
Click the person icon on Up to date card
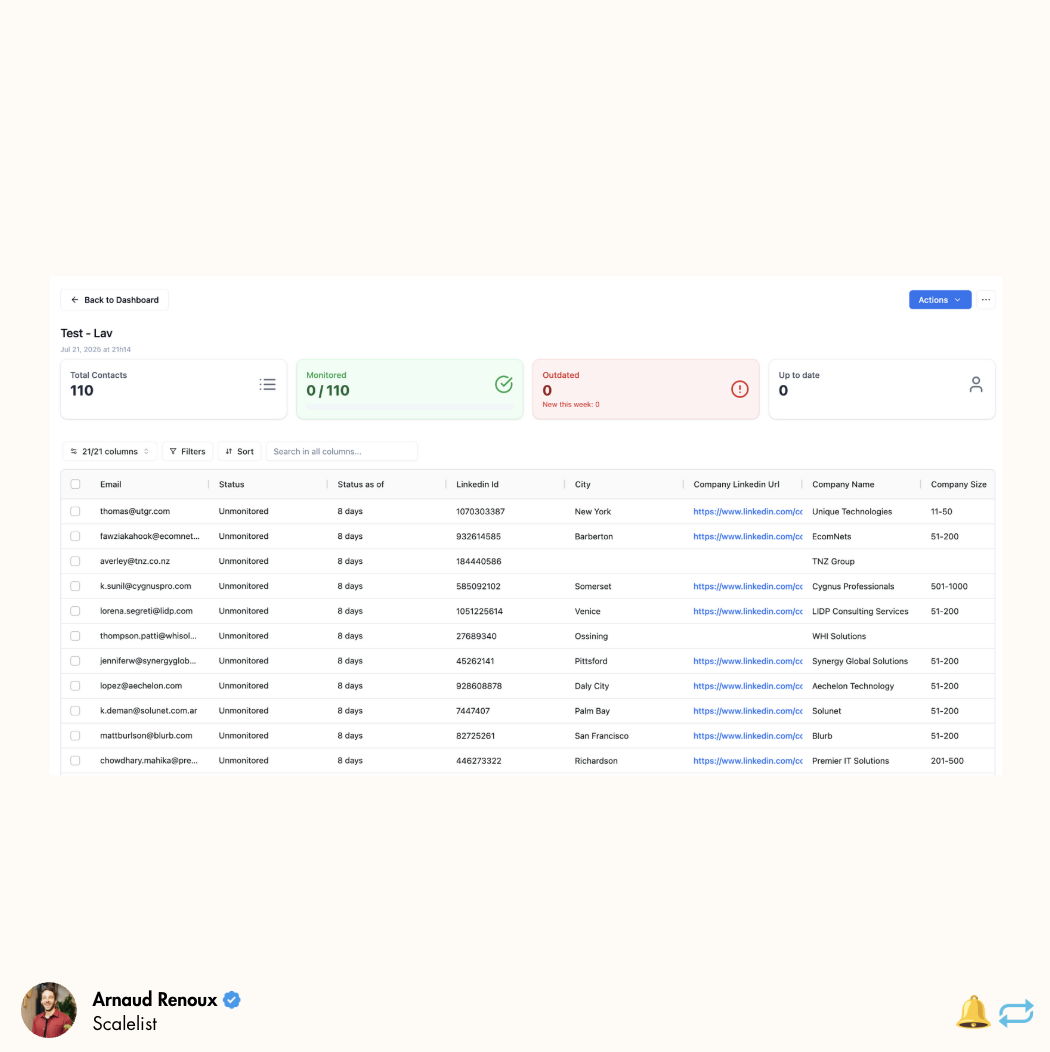coord(975,383)
